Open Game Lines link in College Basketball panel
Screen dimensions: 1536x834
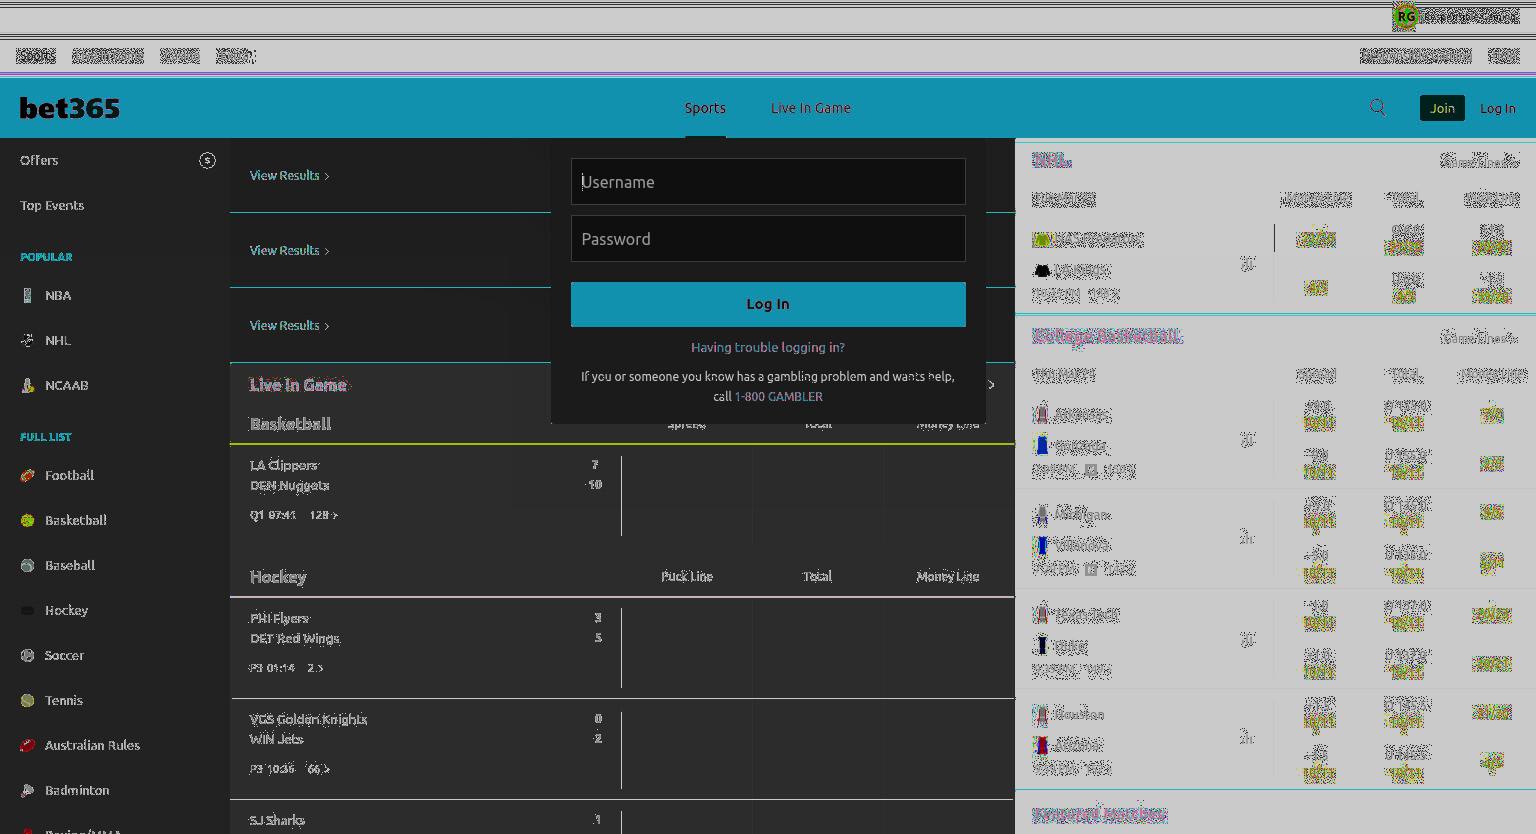(x=1480, y=337)
